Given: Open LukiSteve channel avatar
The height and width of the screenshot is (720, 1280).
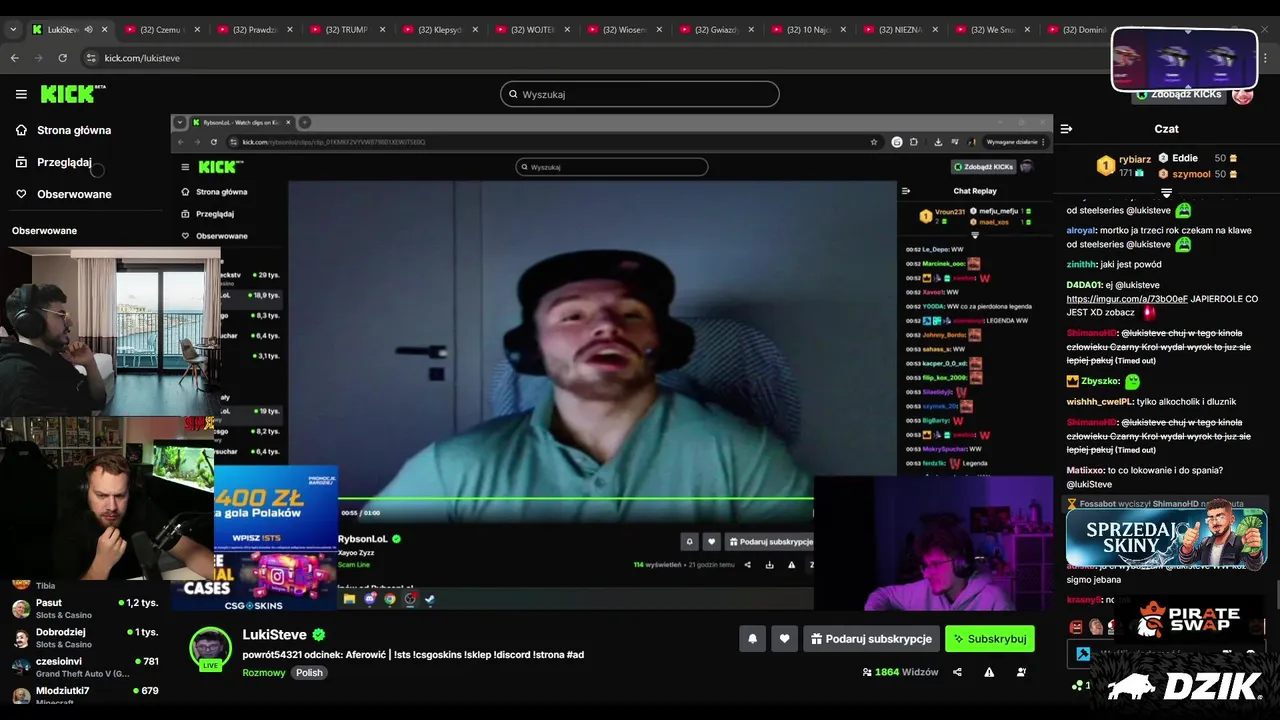Looking at the screenshot, I should click(x=211, y=648).
